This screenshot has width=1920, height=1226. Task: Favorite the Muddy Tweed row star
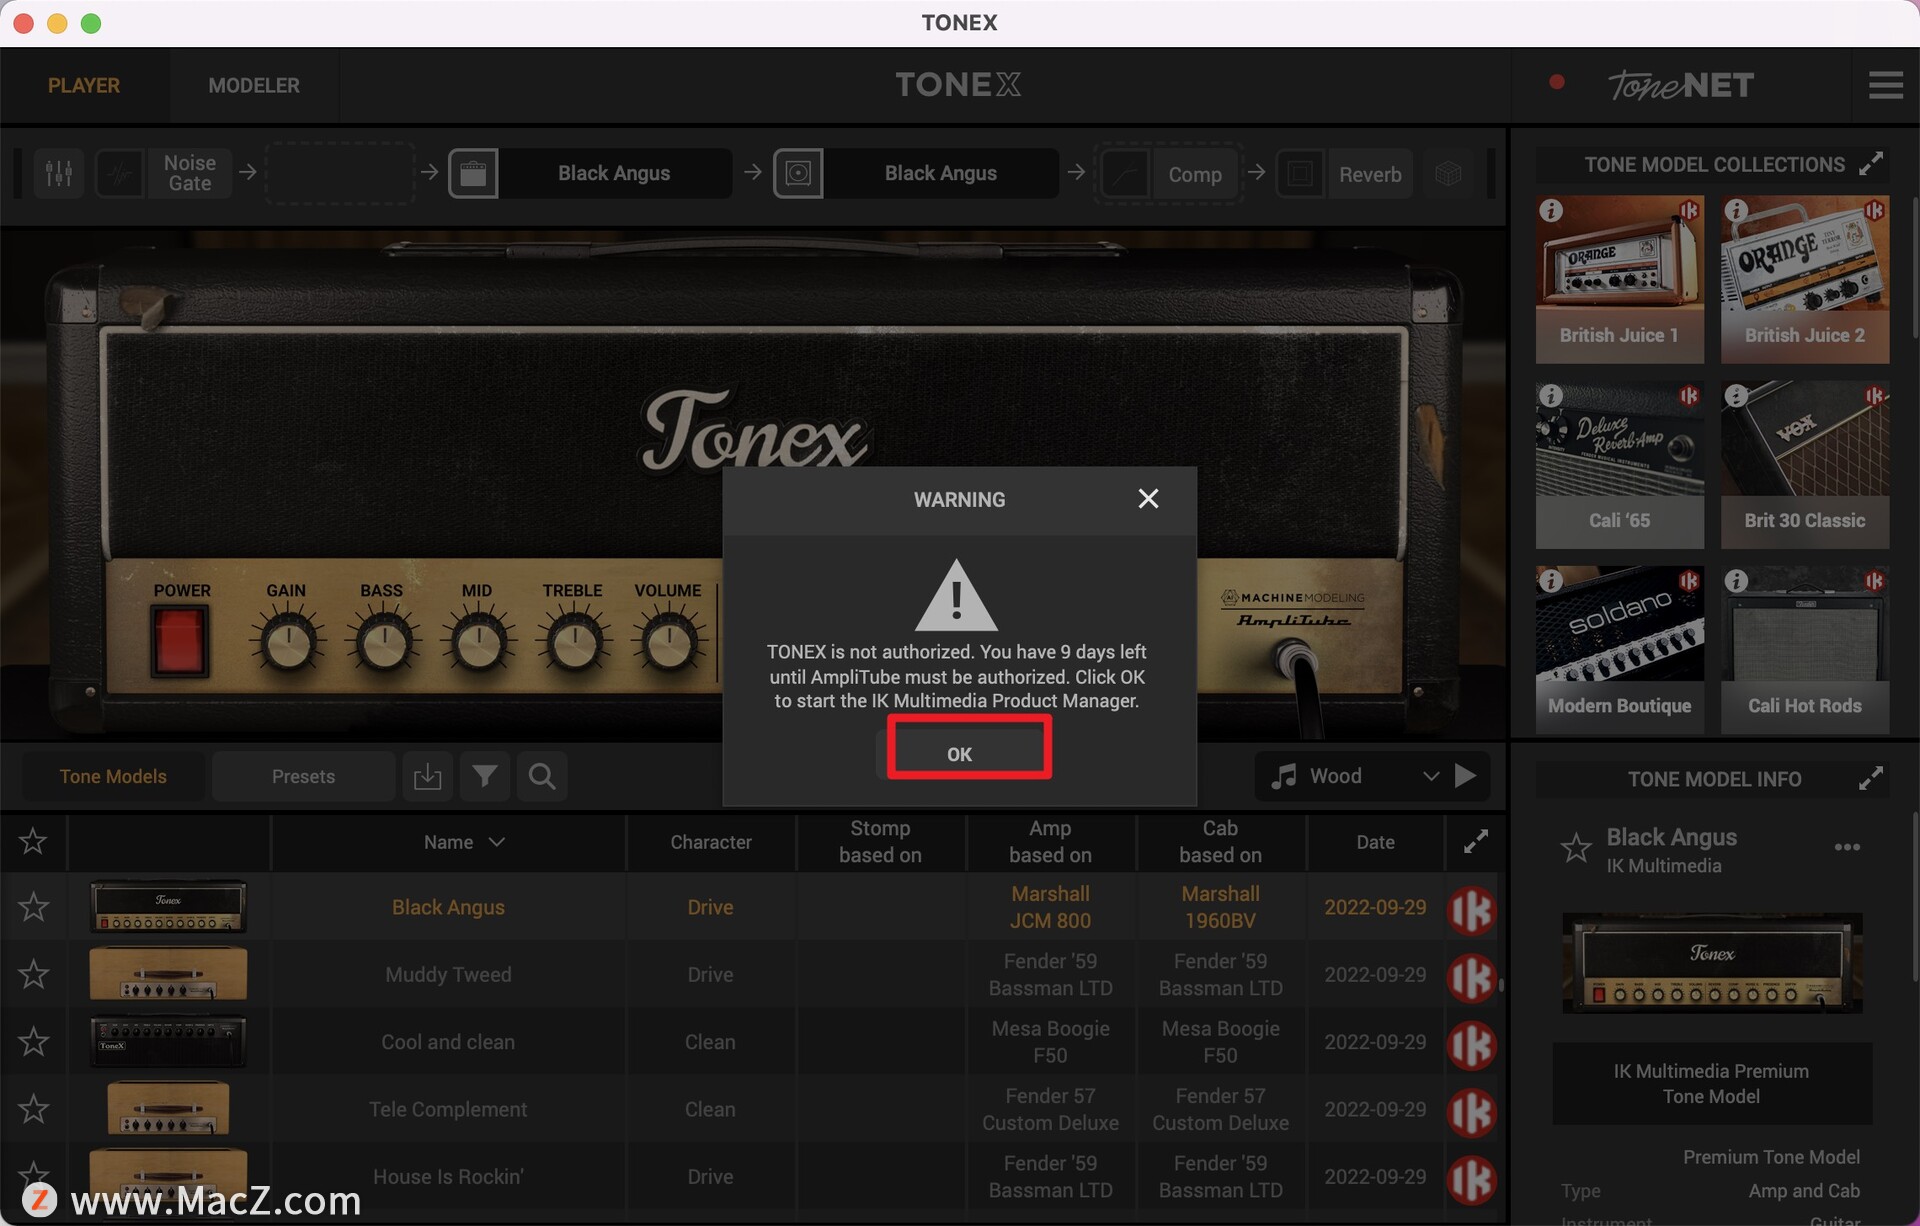click(x=33, y=974)
